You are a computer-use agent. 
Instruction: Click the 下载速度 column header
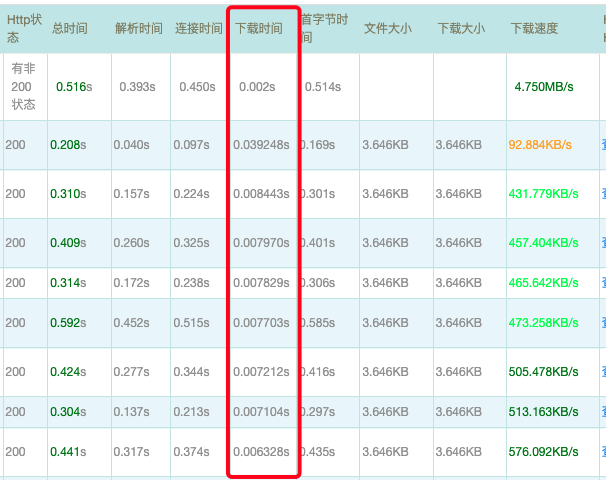pyautogui.click(x=535, y=29)
